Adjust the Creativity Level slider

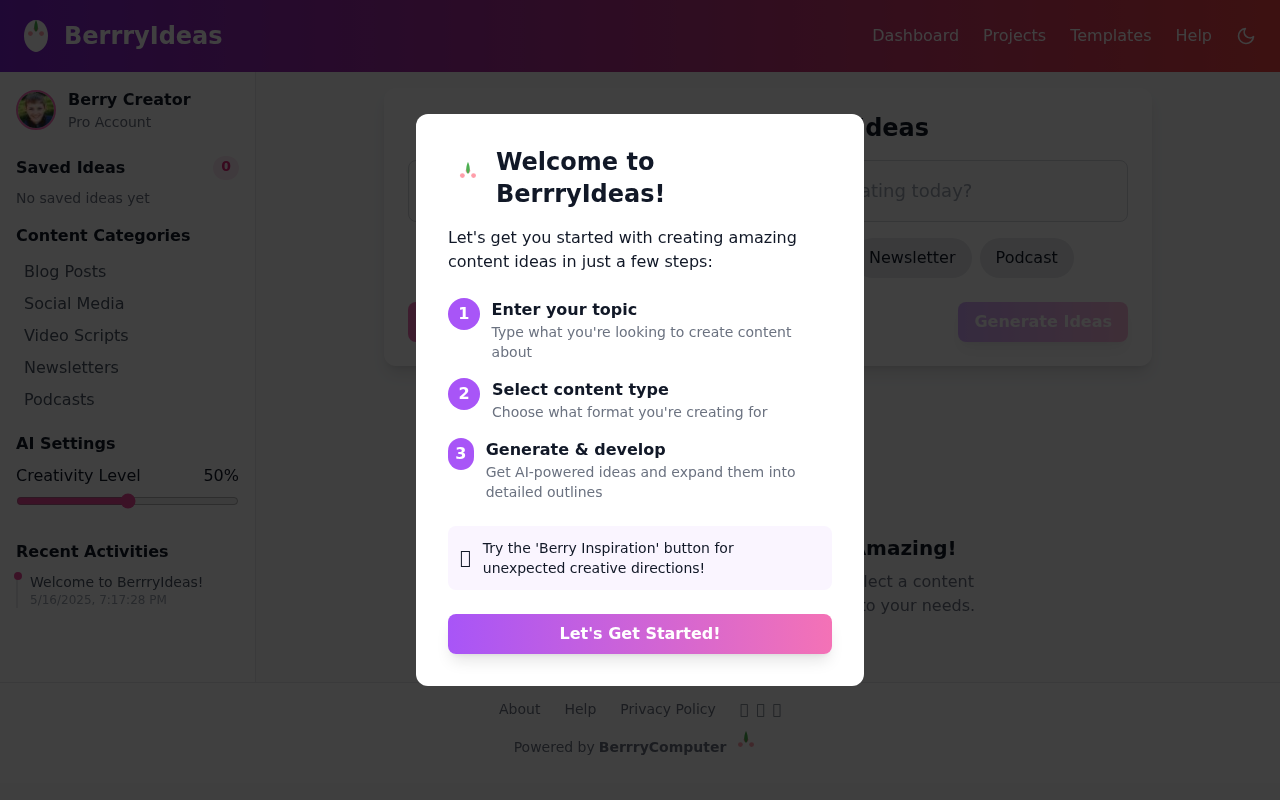(x=128, y=500)
